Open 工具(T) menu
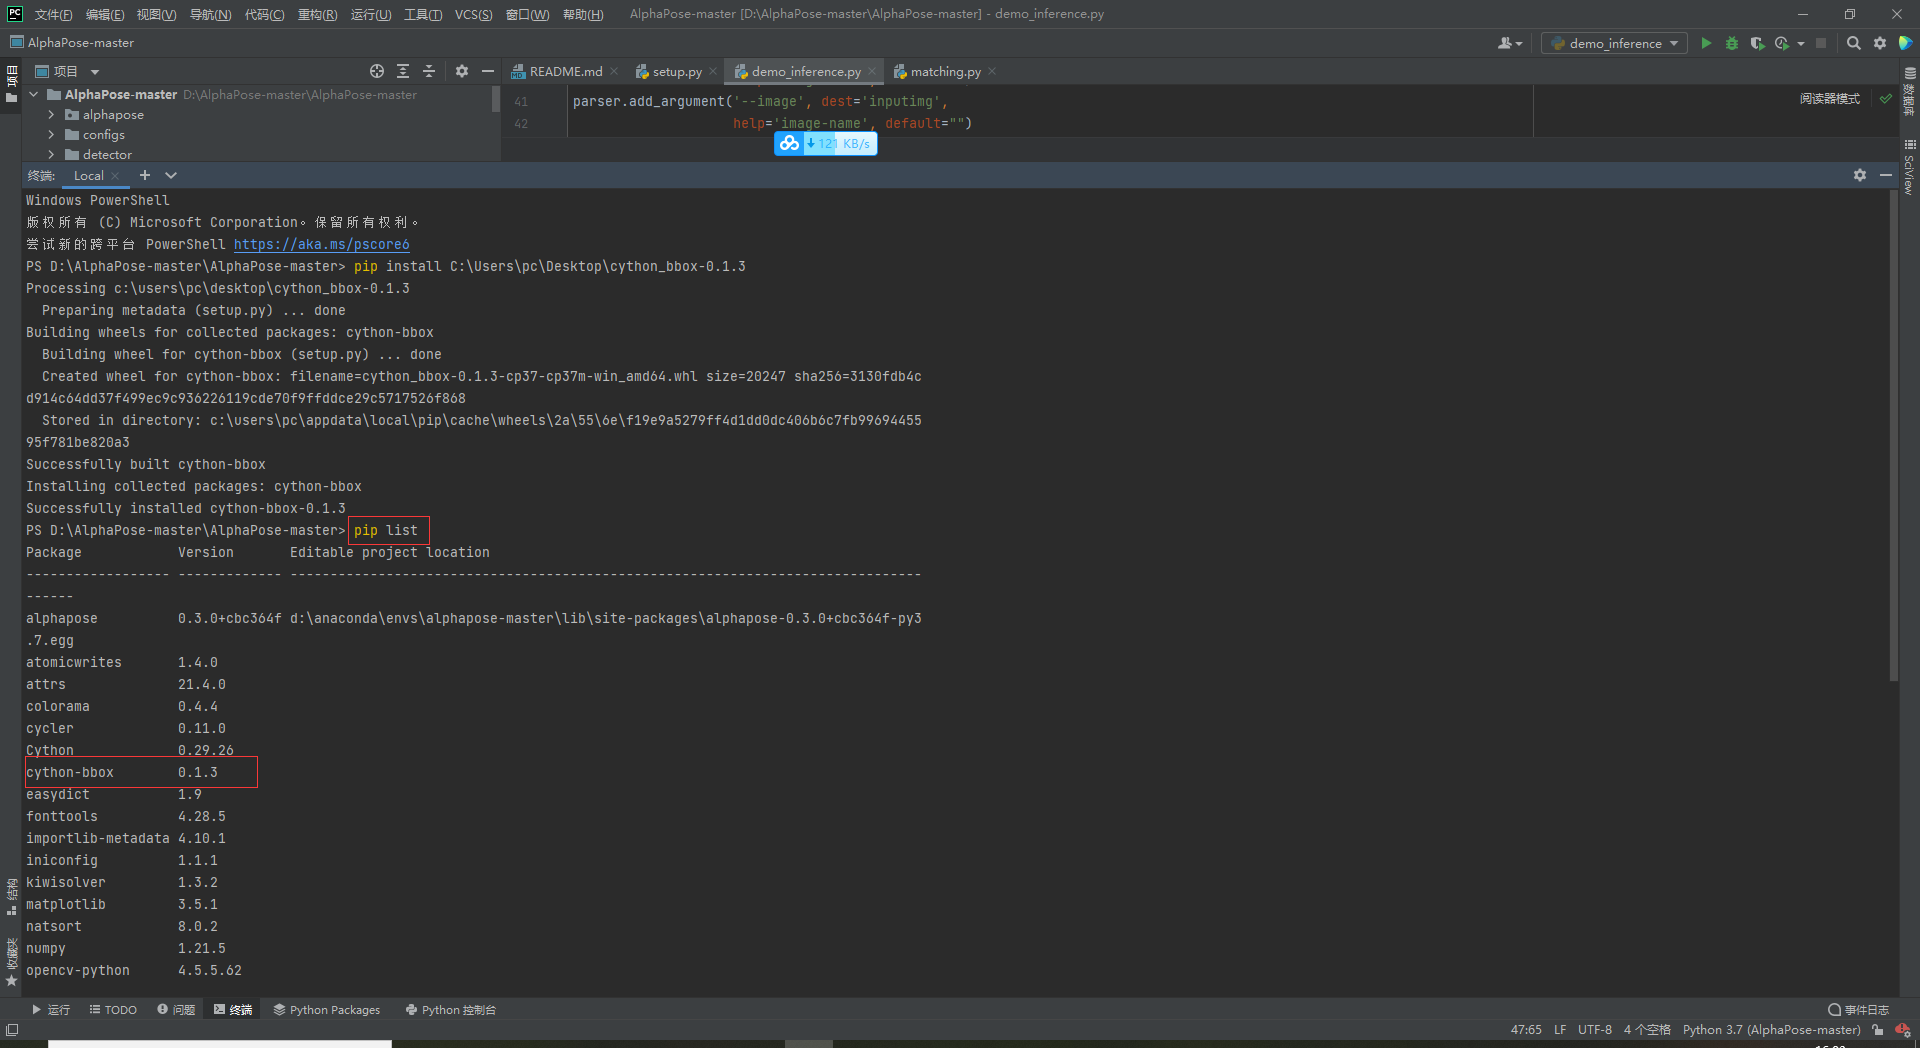This screenshot has width=1920, height=1048. pos(423,14)
